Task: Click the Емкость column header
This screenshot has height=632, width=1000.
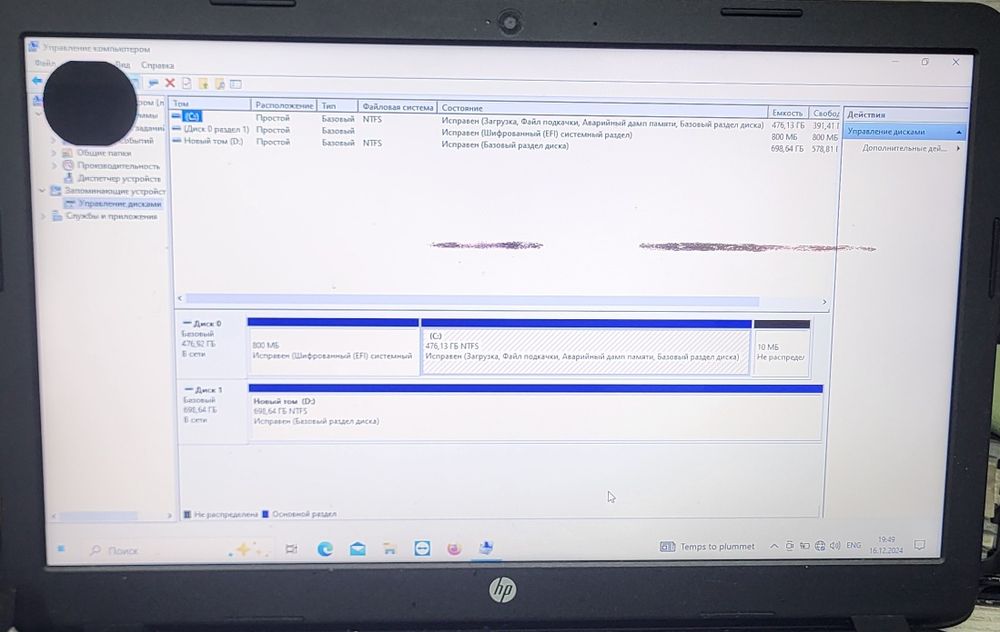Action: point(788,113)
